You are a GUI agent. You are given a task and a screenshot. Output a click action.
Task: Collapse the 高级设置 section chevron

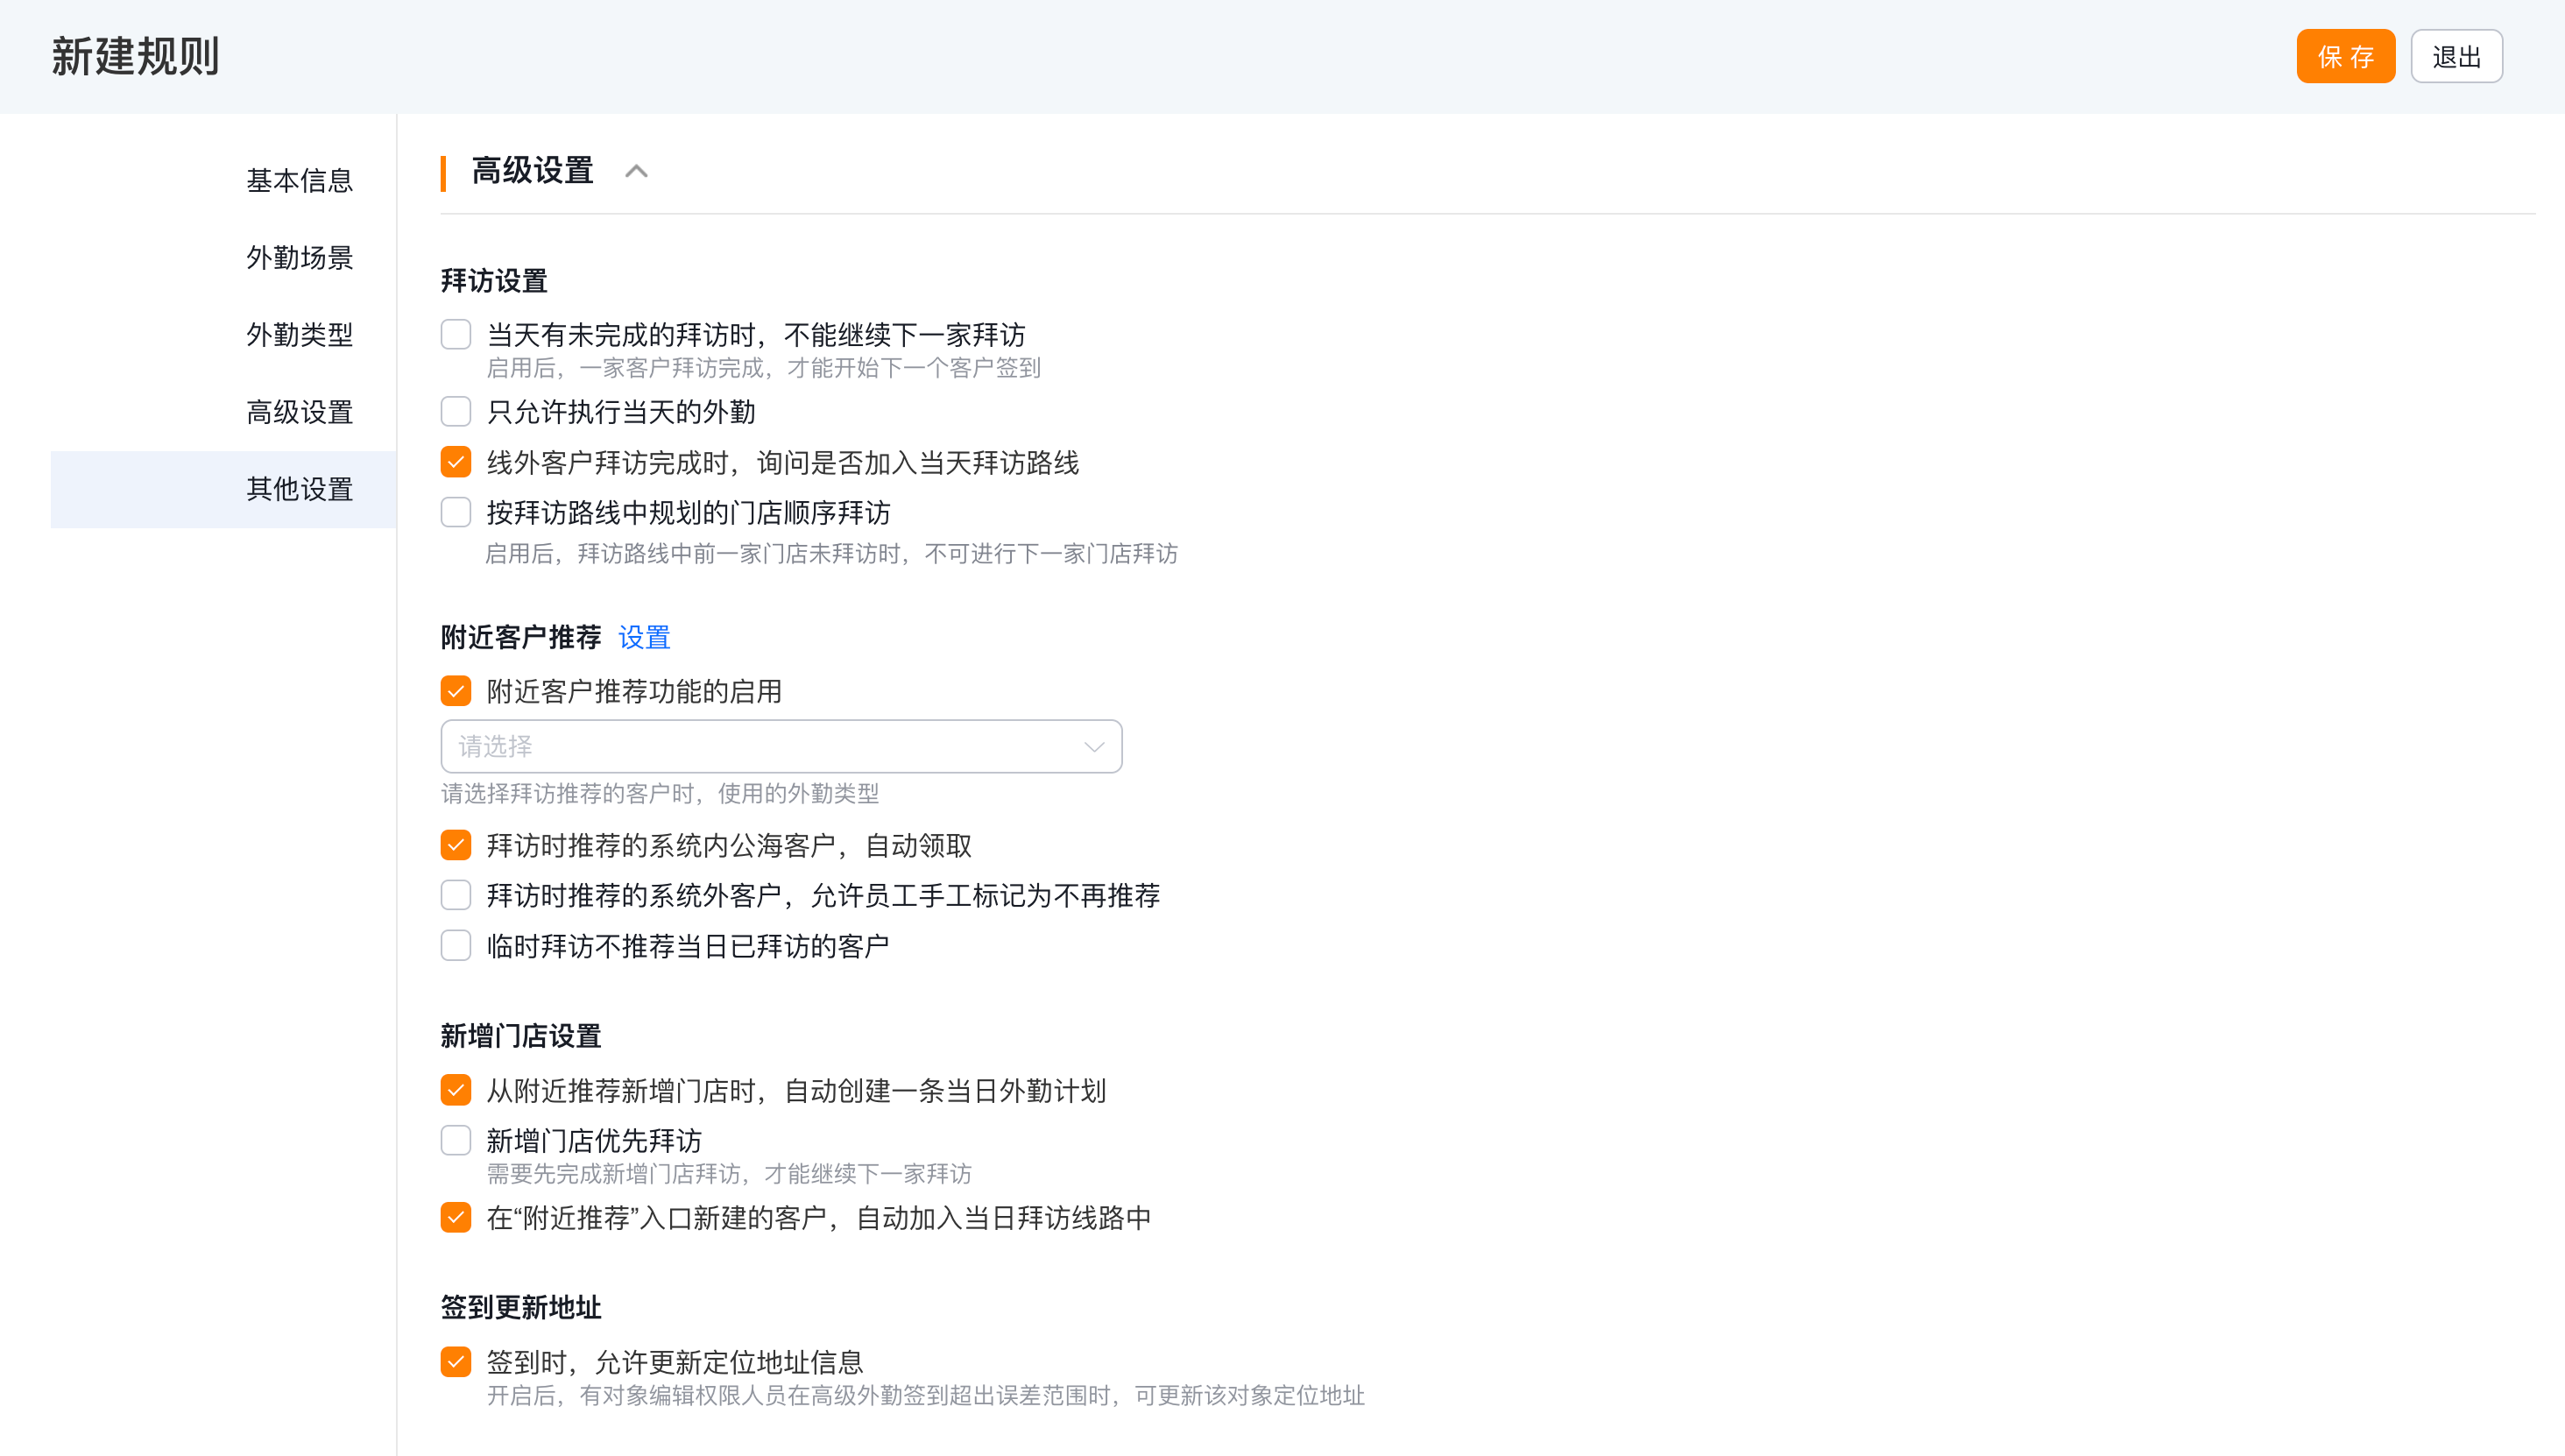[x=636, y=171]
